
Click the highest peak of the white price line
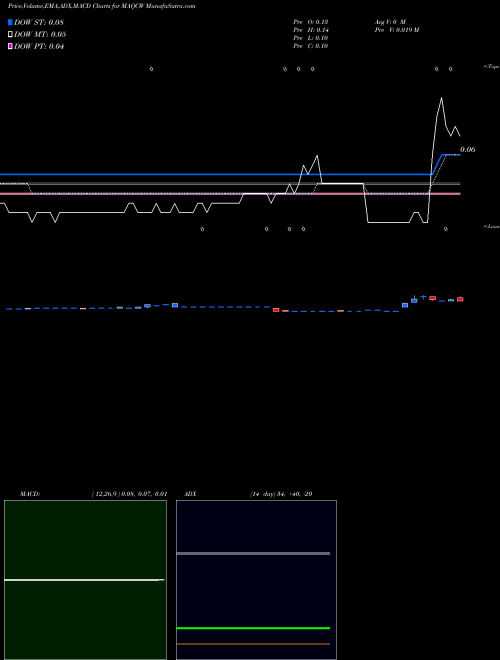pos(441,98)
